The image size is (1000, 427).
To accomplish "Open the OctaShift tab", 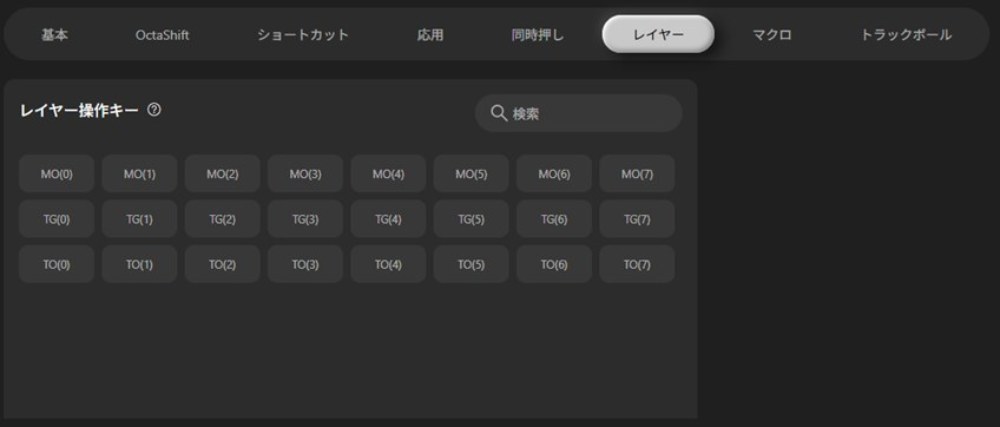I will (162, 34).
